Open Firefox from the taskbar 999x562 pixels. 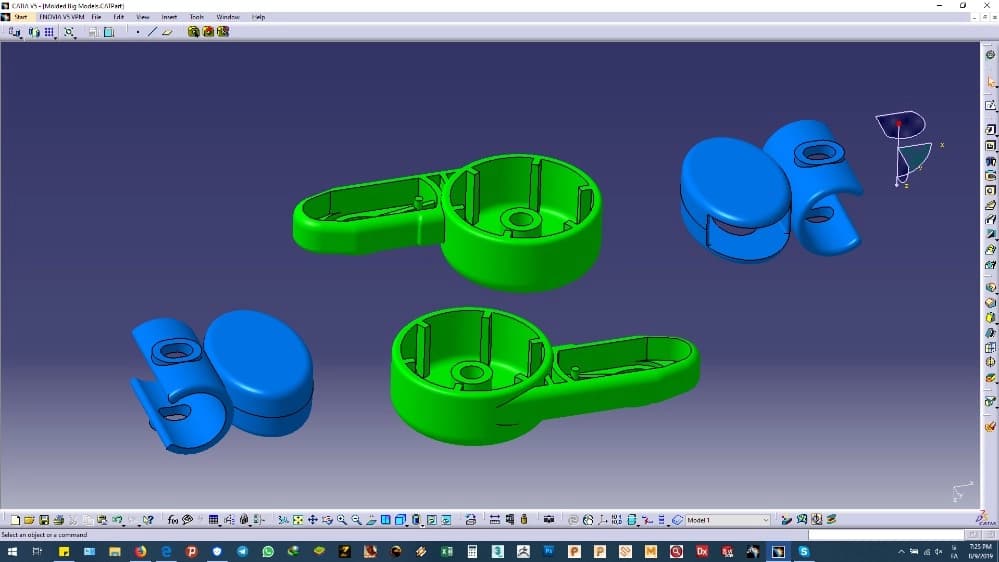pyautogui.click(x=140, y=551)
